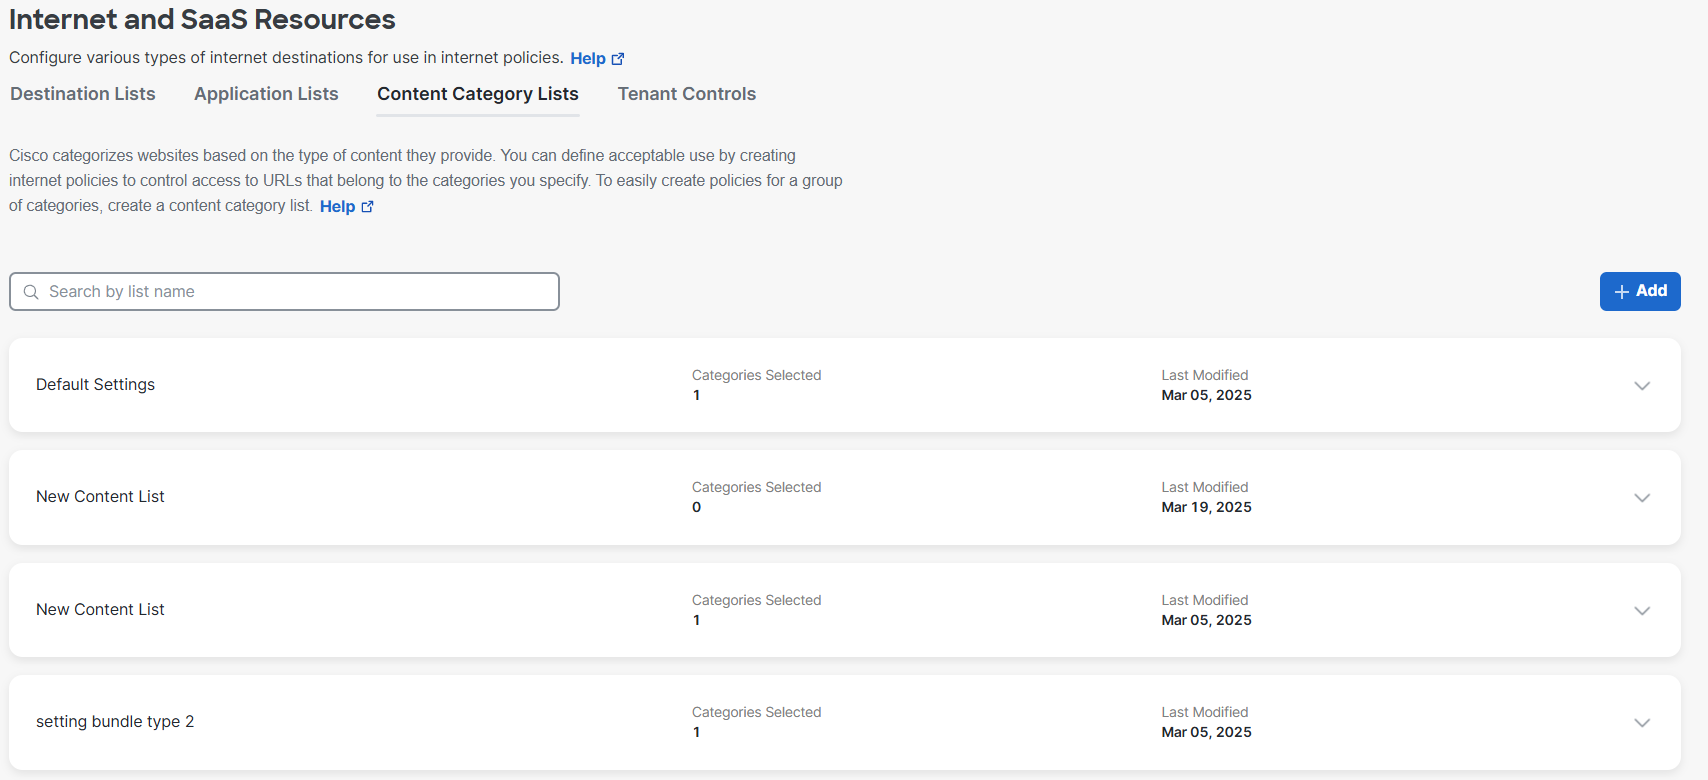This screenshot has height=780, width=1708.
Task: Open the Application Lists tab
Action: point(266,94)
